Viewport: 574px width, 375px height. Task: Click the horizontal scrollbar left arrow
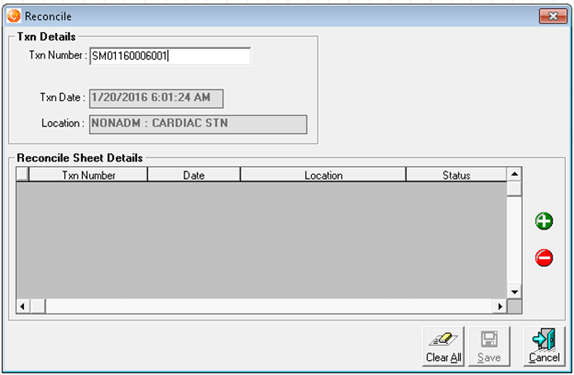(23, 306)
